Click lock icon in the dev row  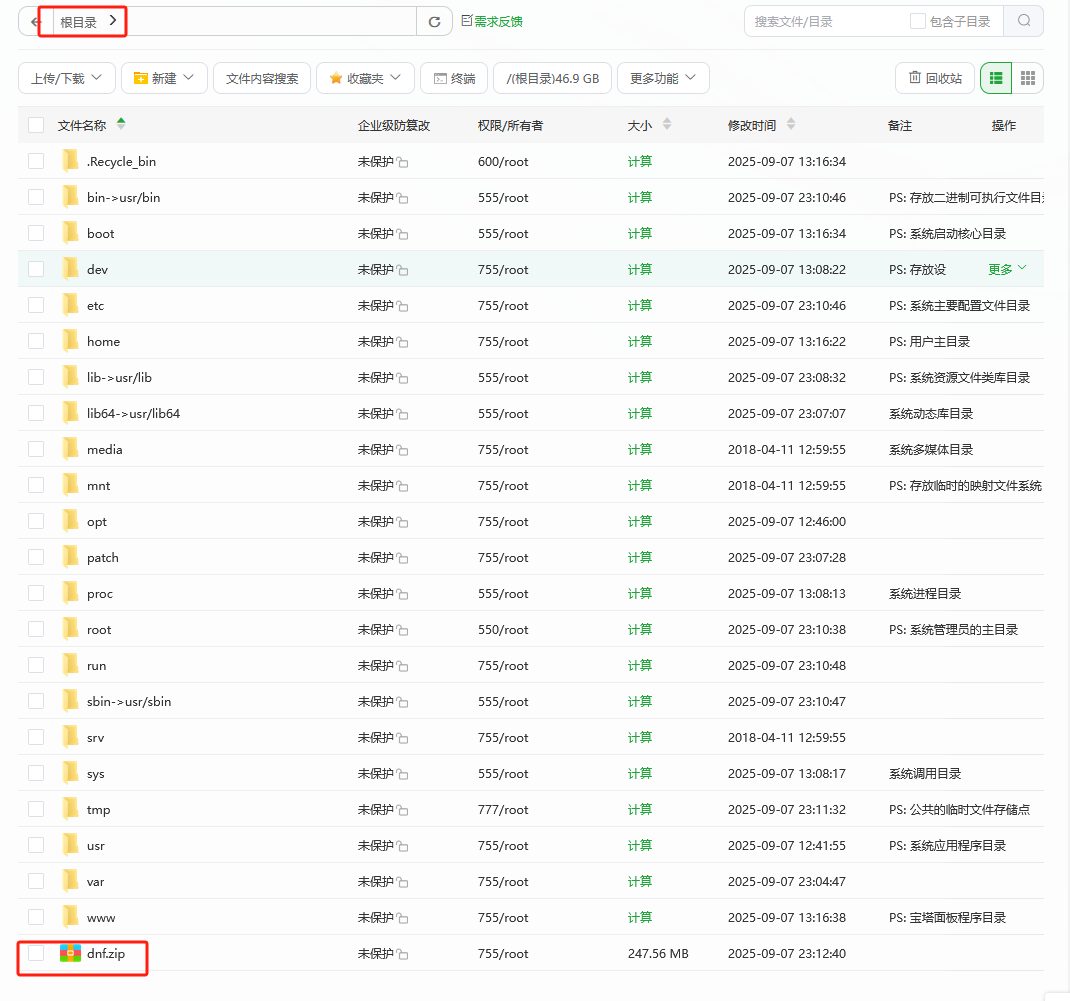coord(403,270)
